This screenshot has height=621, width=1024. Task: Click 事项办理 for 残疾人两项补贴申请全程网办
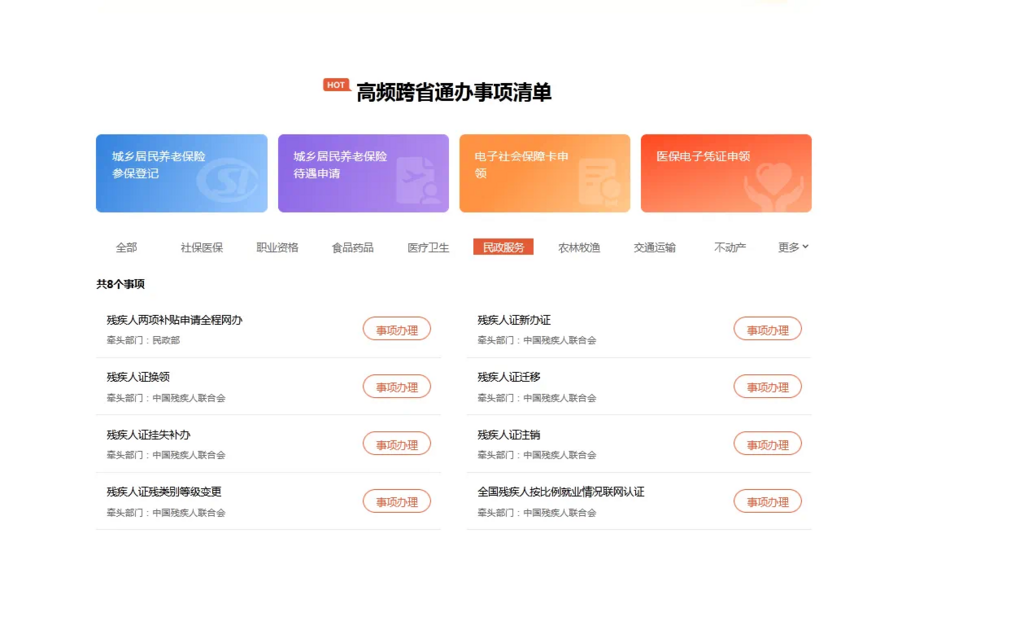(x=396, y=329)
